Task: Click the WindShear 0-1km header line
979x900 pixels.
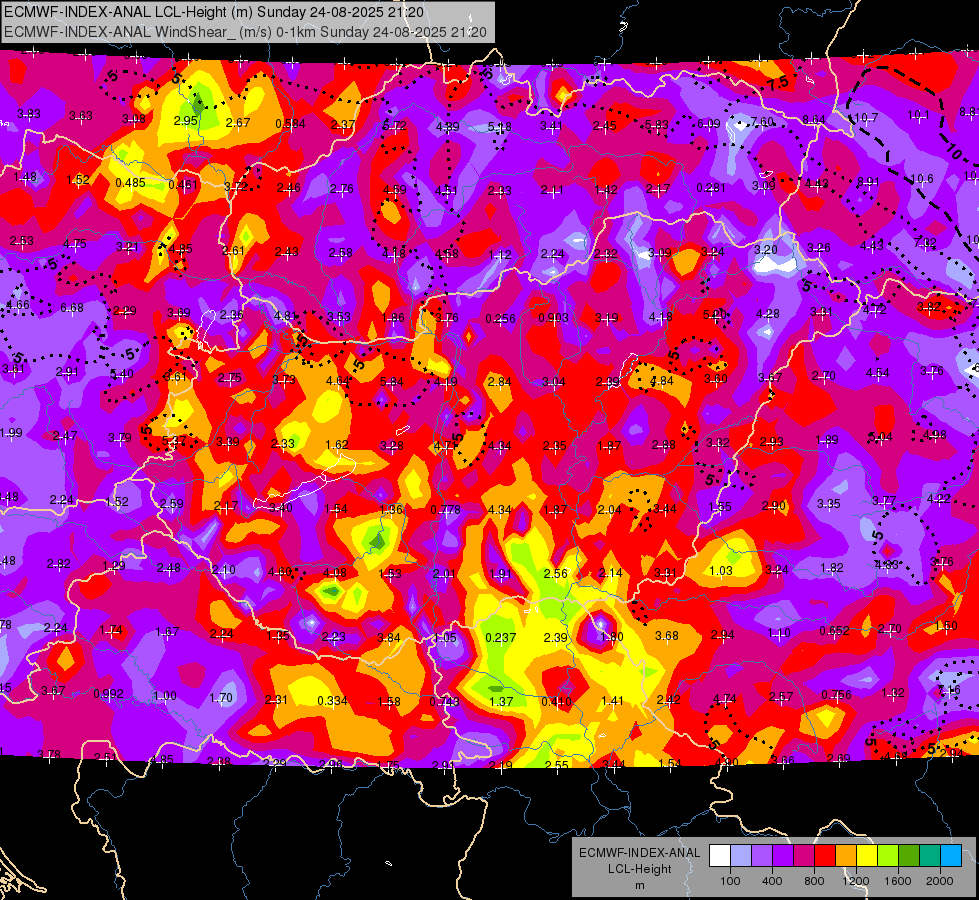Action: point(245,32)
